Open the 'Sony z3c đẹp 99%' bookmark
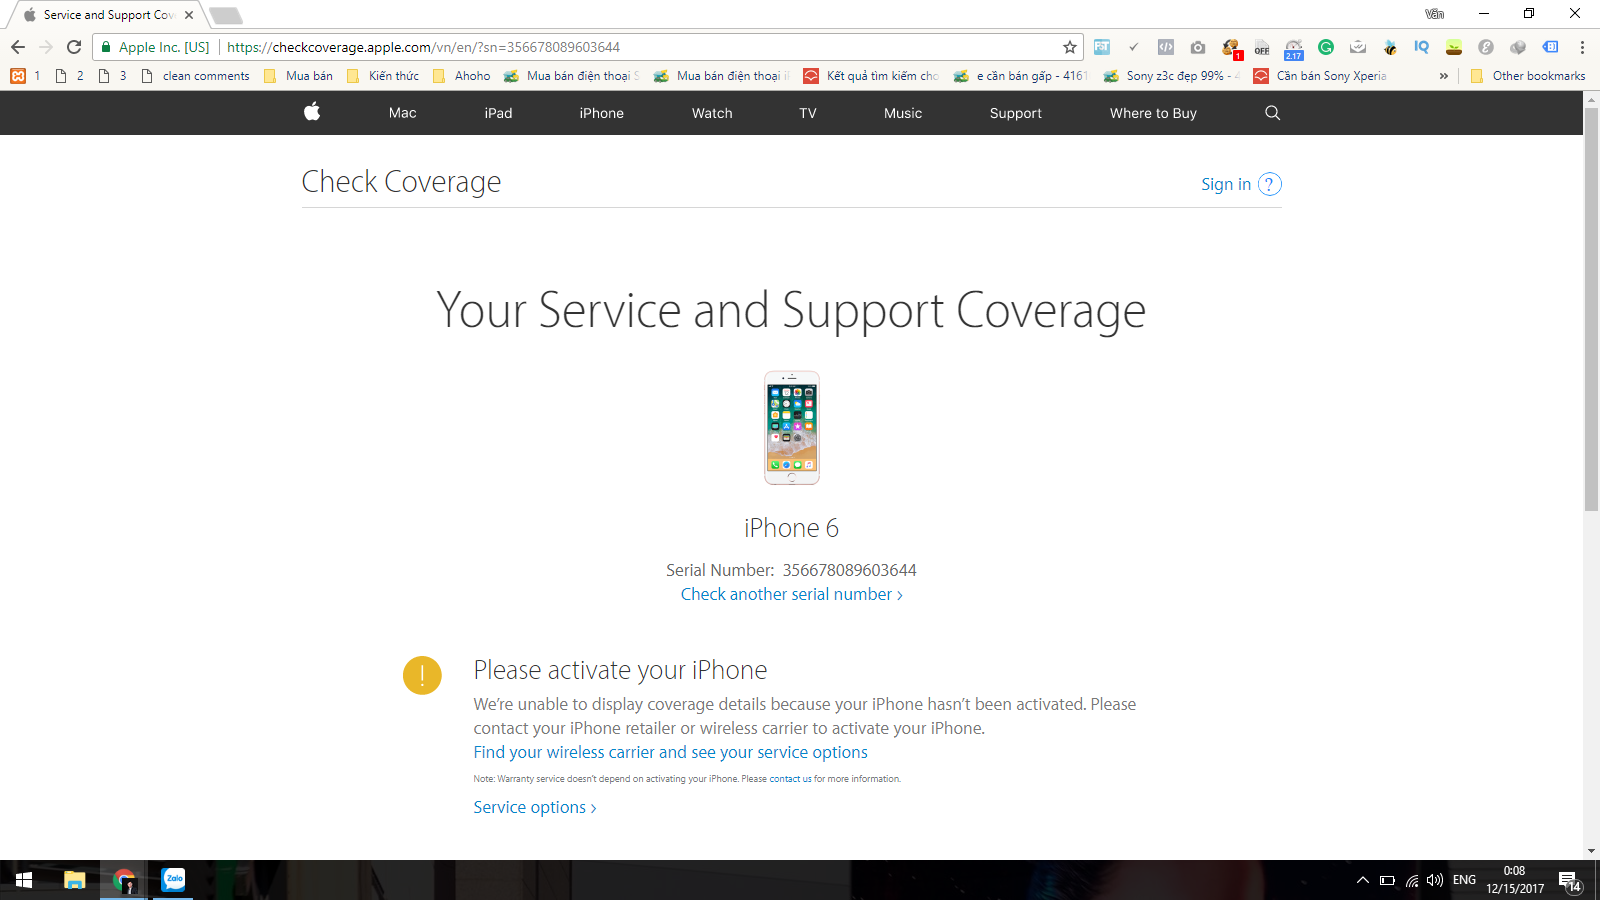The width and height of the screenshot is (1600, 900). pyautogui.click(x=1171, y=76)
